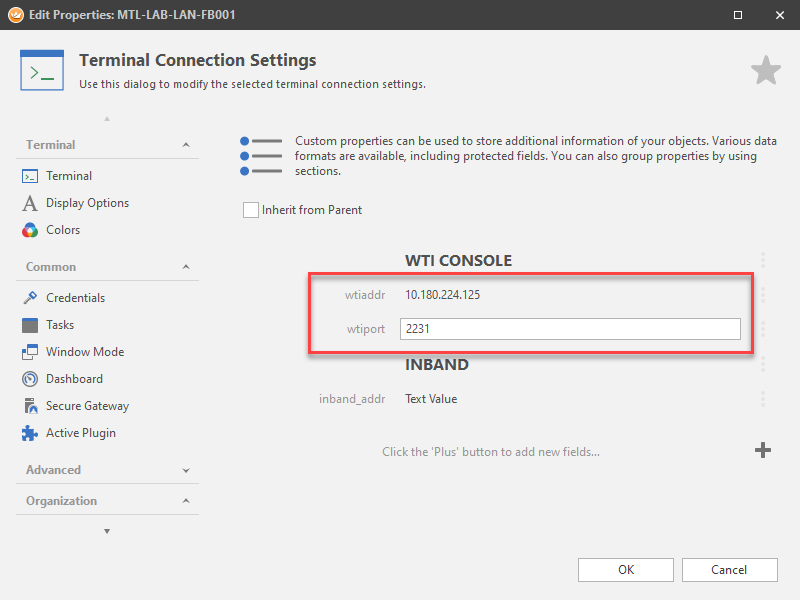Click the Terminal icon in sidebar

tap(29, 176)
